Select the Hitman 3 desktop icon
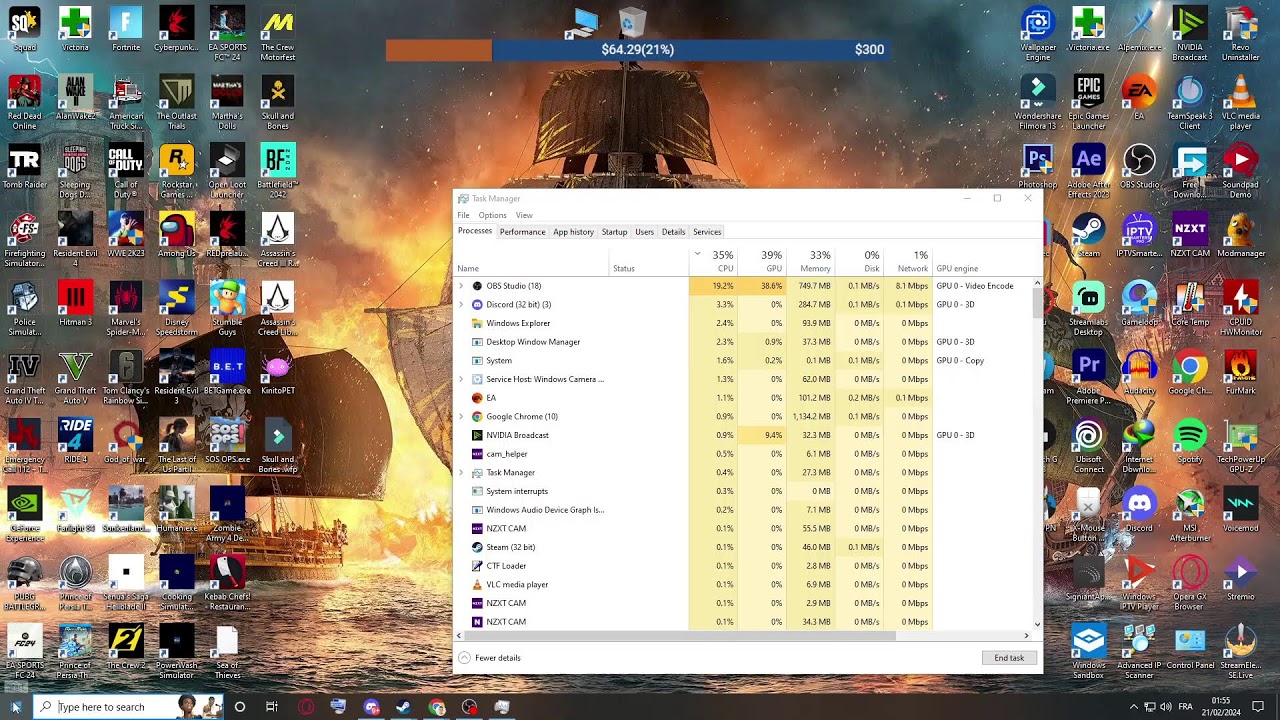The height and width of the screenshot is (720, 1280). (x=75, y=304)
